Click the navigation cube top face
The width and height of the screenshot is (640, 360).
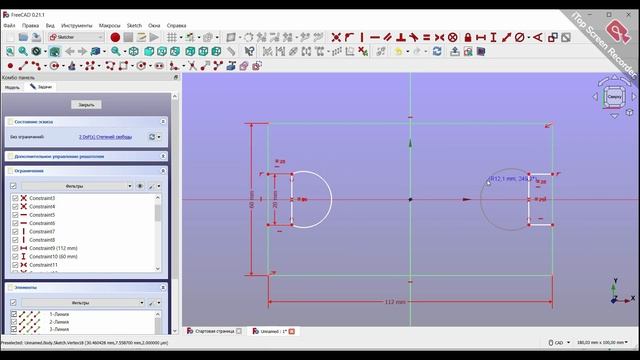pyautogui.click(x=614, y=97)
